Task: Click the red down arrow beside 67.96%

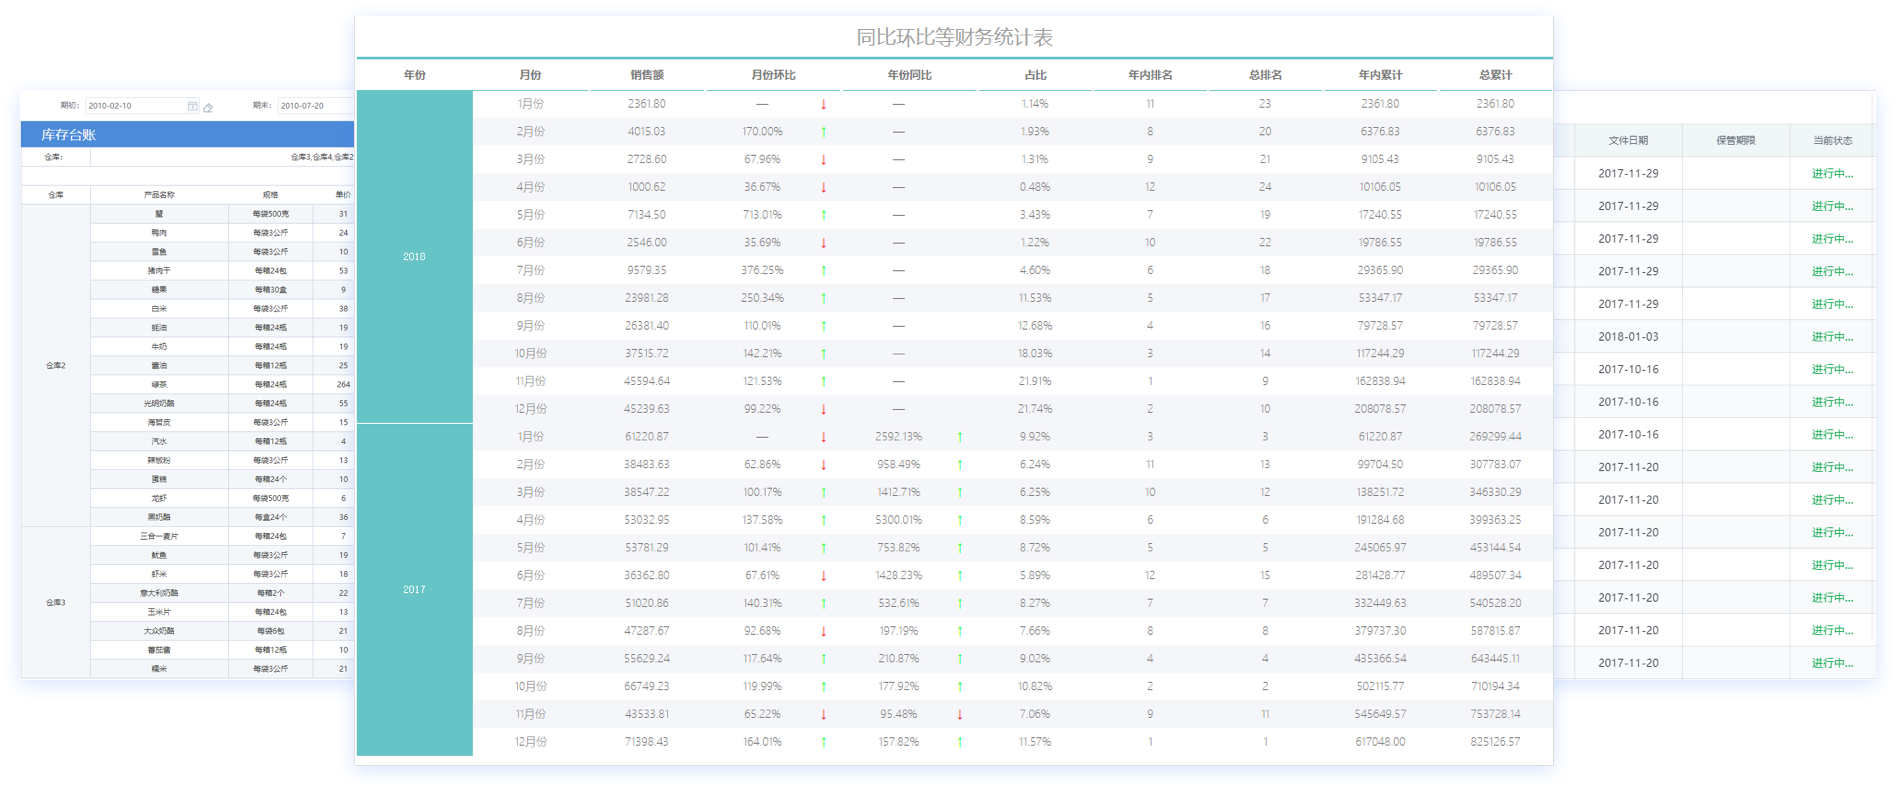Action: (x=824, y=159)
